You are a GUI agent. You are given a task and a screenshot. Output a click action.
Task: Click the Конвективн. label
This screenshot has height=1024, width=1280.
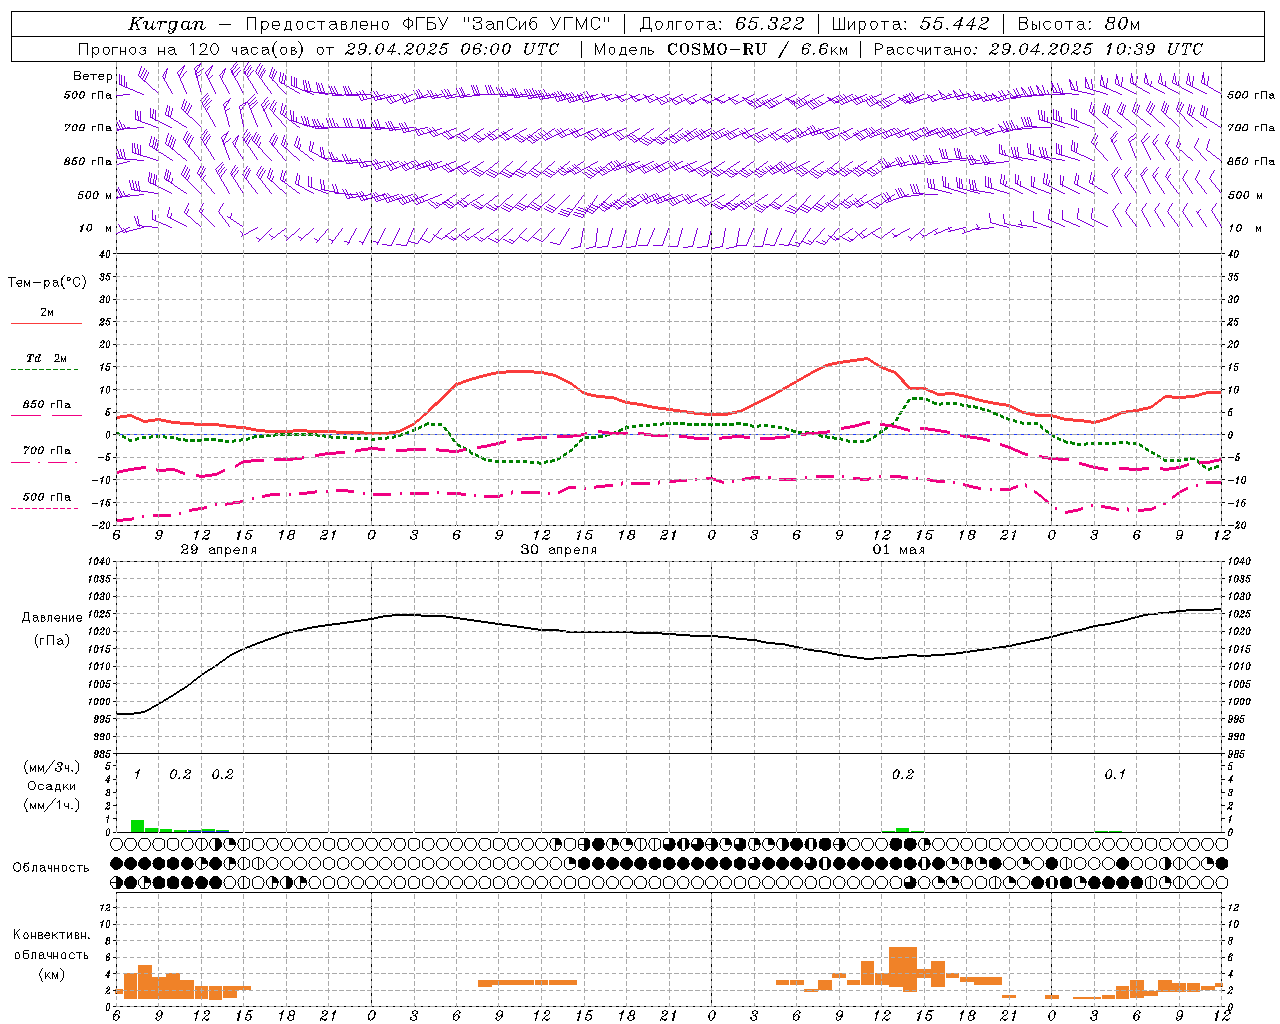point(52,935)
